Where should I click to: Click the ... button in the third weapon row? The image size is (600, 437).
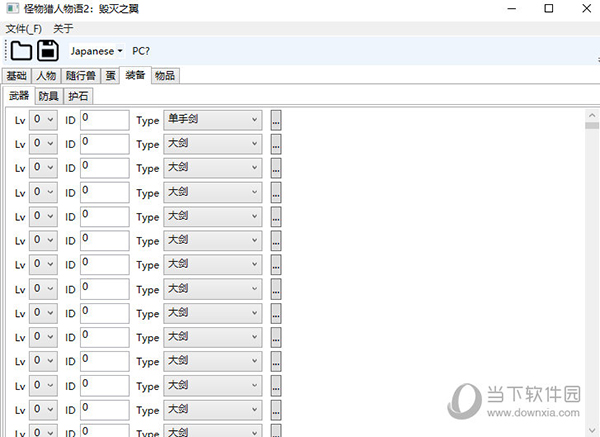(276, 168)
